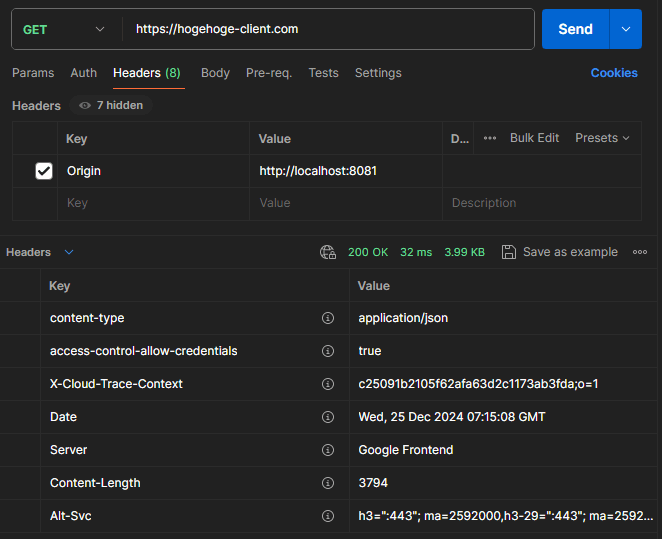Click the content-type key
This screenshot has width=662, height=539.
(x=87, y=318)
